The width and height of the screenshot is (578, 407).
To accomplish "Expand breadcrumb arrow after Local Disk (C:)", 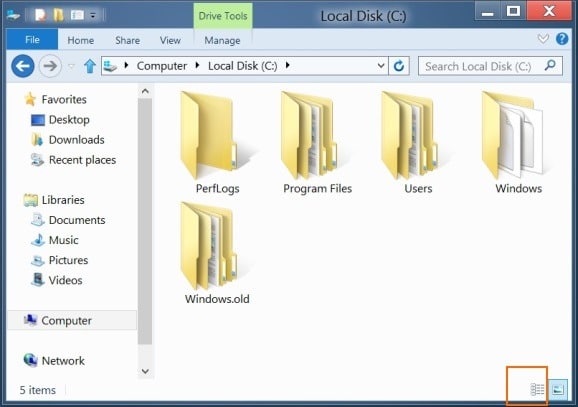I will point(288,65).
